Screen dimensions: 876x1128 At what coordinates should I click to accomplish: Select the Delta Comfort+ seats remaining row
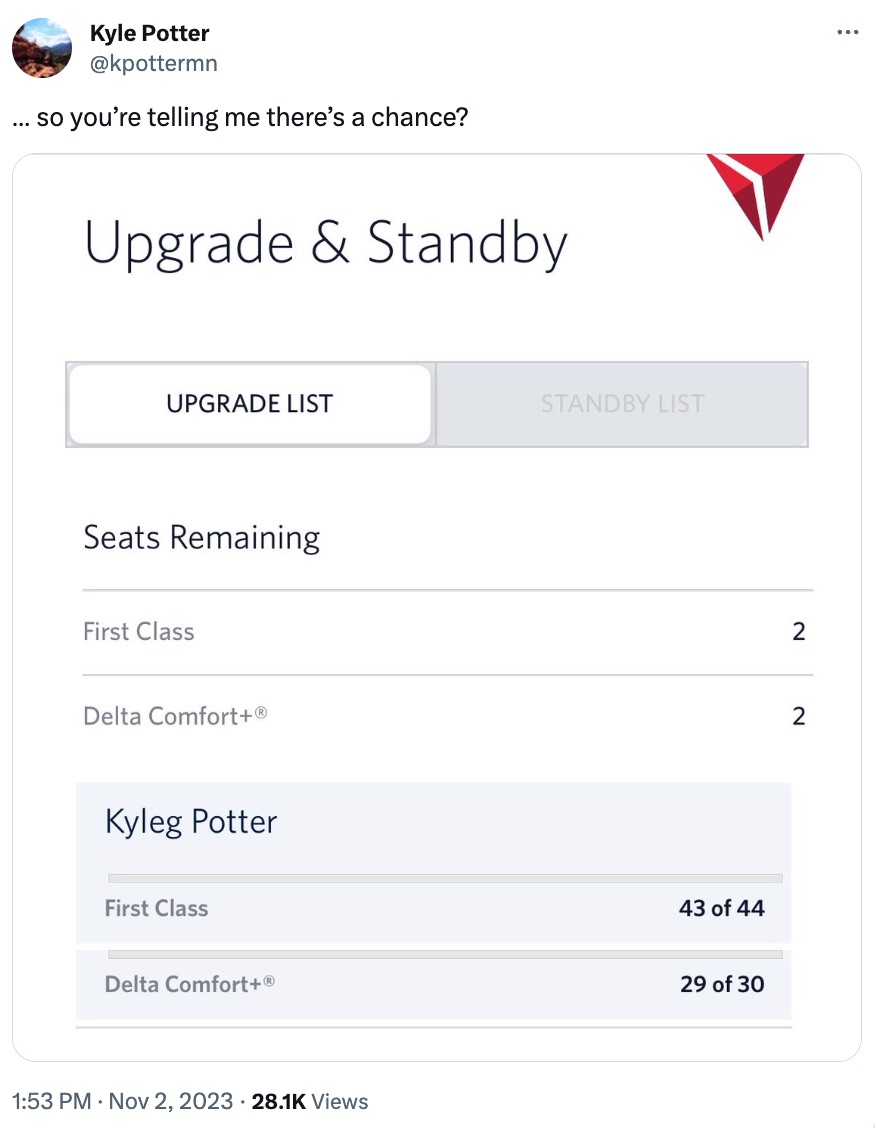(x=440, y=716)
